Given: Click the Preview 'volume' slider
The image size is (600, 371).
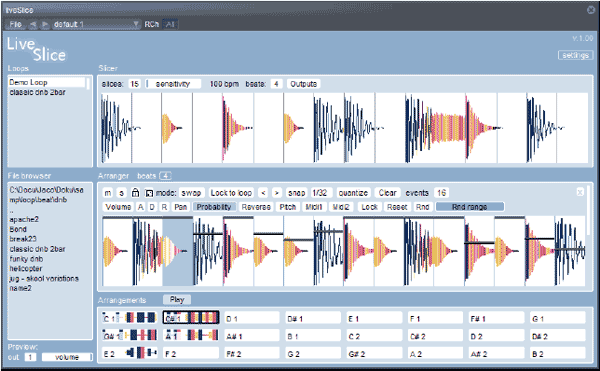Looking at the screenshot, I should (67, 357).
